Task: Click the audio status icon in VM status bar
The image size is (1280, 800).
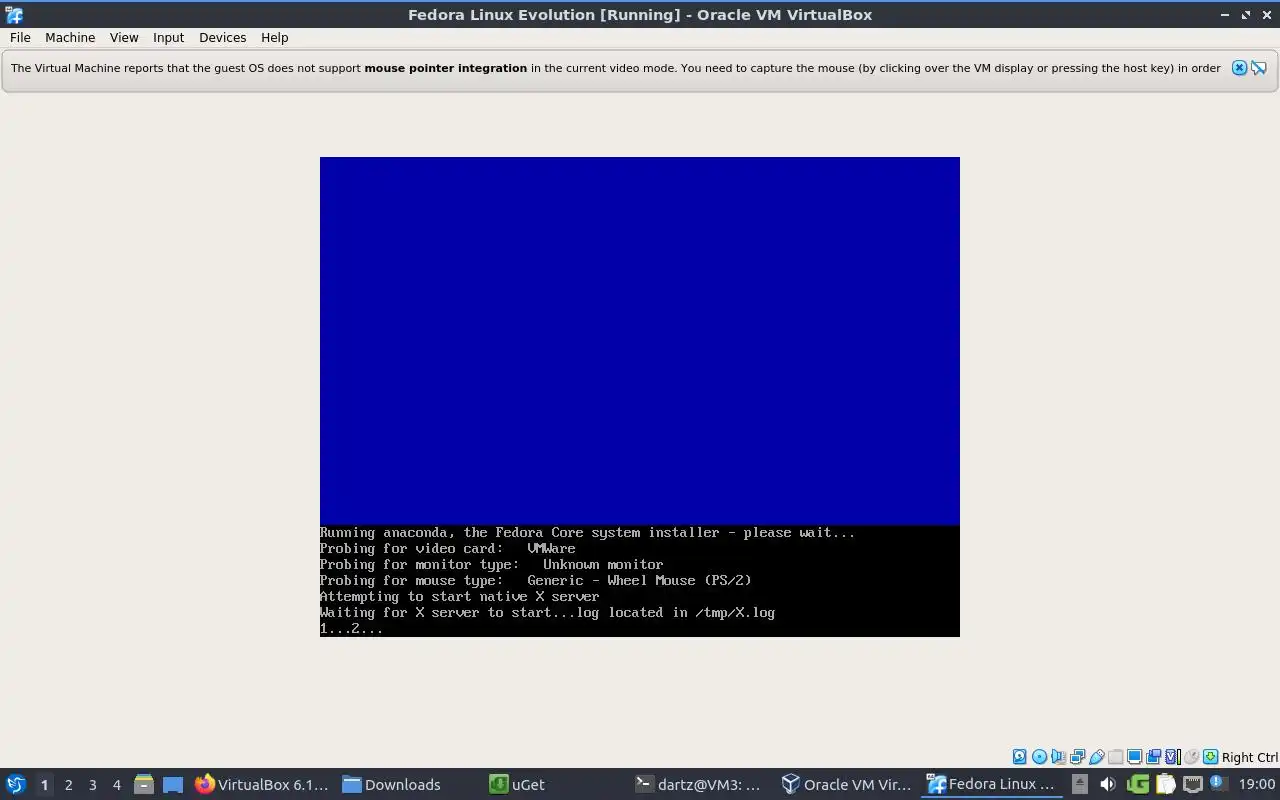Action: click(x=1059, y=757)
